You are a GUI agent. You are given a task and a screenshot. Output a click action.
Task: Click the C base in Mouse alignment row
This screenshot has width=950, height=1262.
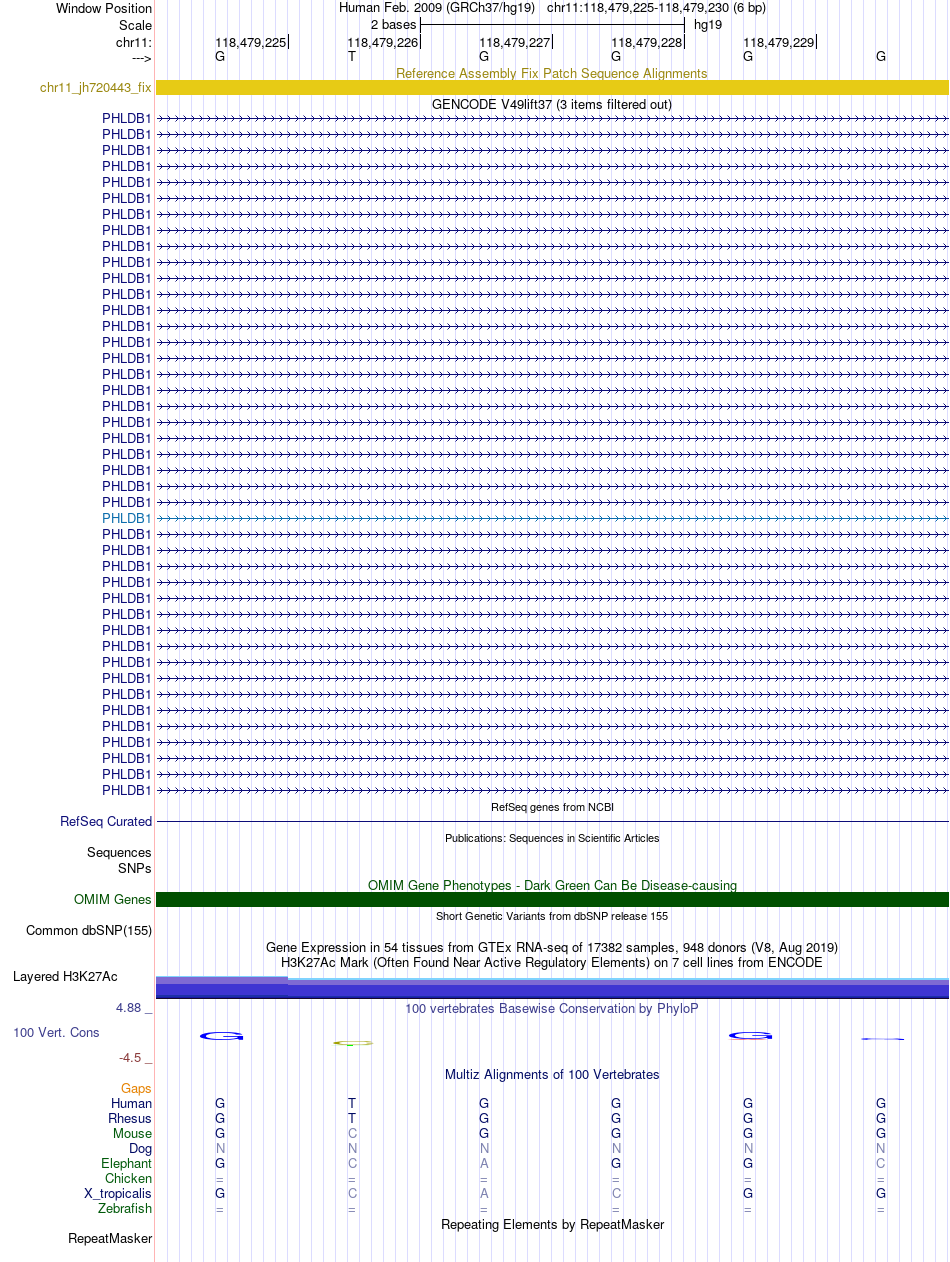[x=352, y=1133]
